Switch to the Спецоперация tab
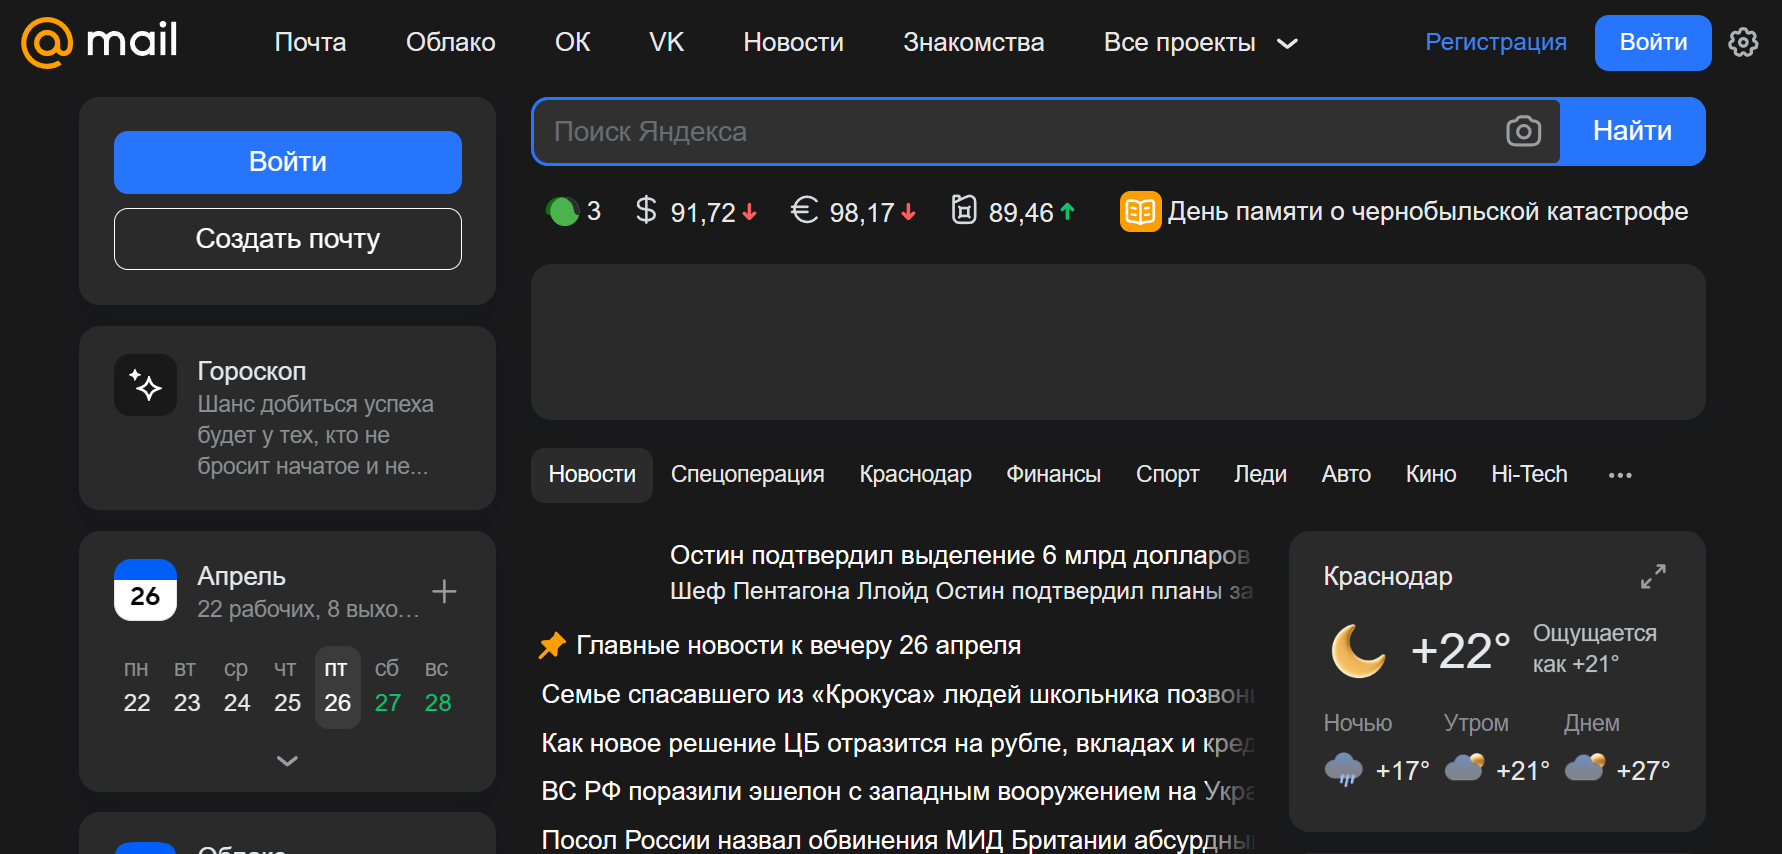Screen dimensions: 1782x854 [x=747, y=475]
